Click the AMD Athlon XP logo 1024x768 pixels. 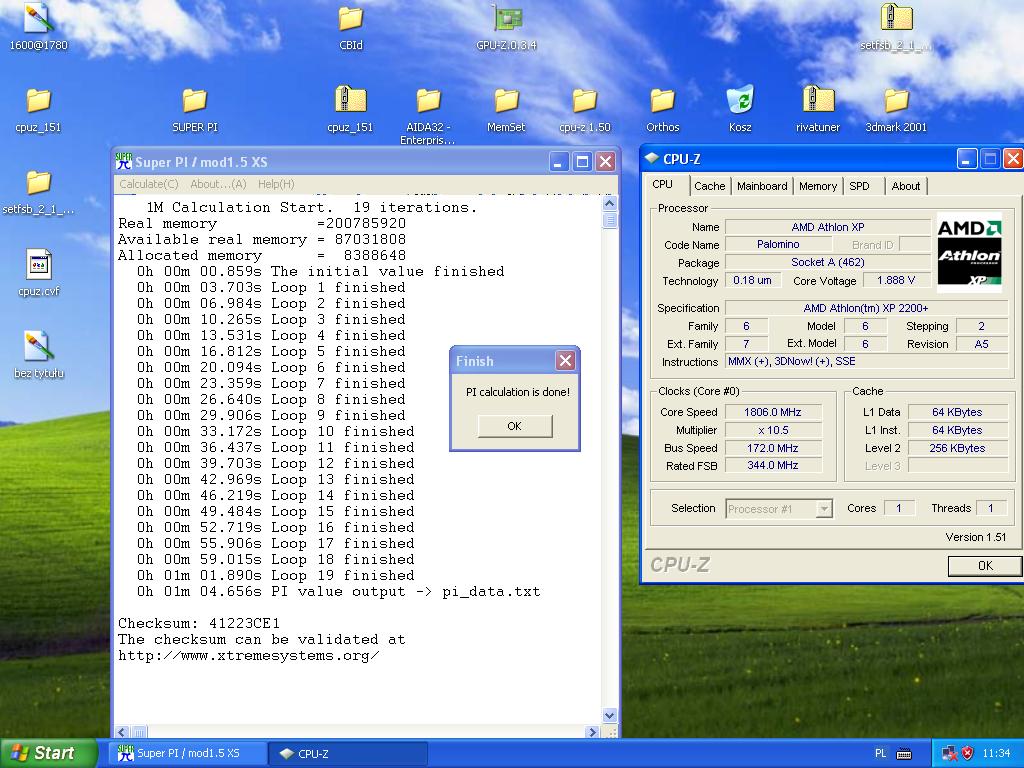(x=969, y=251)
